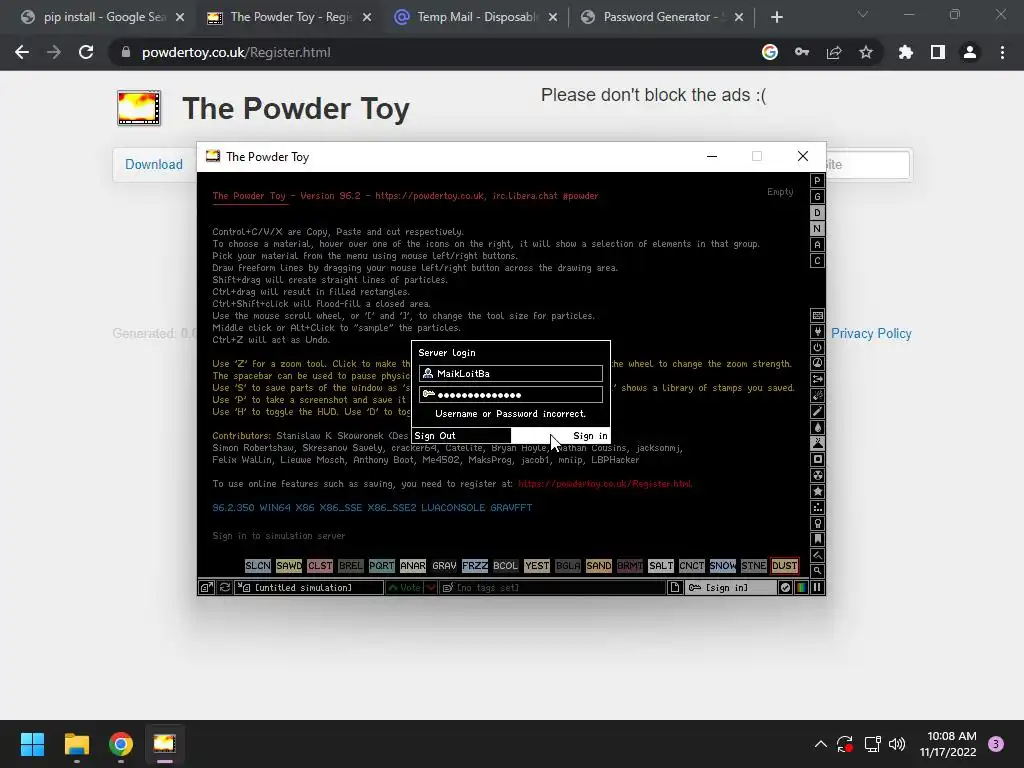
Task: Expand the Chrome tab search chevron
Action: (863, 14)
